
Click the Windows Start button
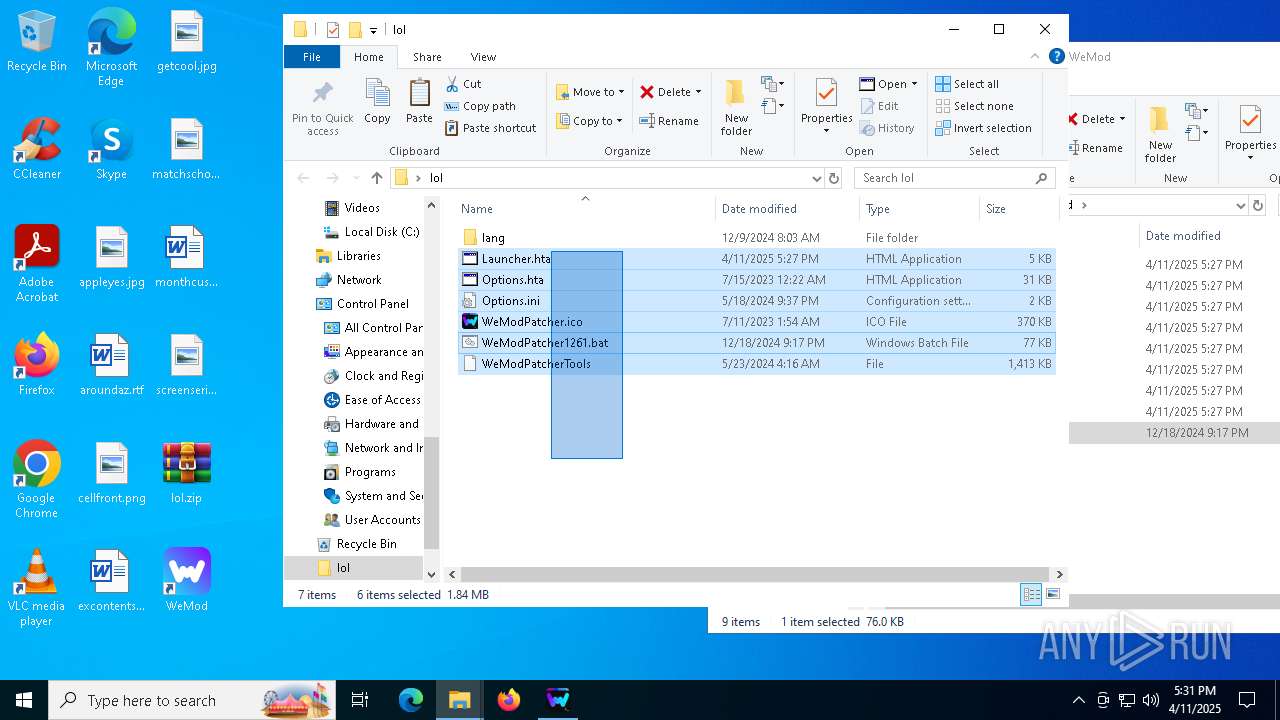[24, 700]
